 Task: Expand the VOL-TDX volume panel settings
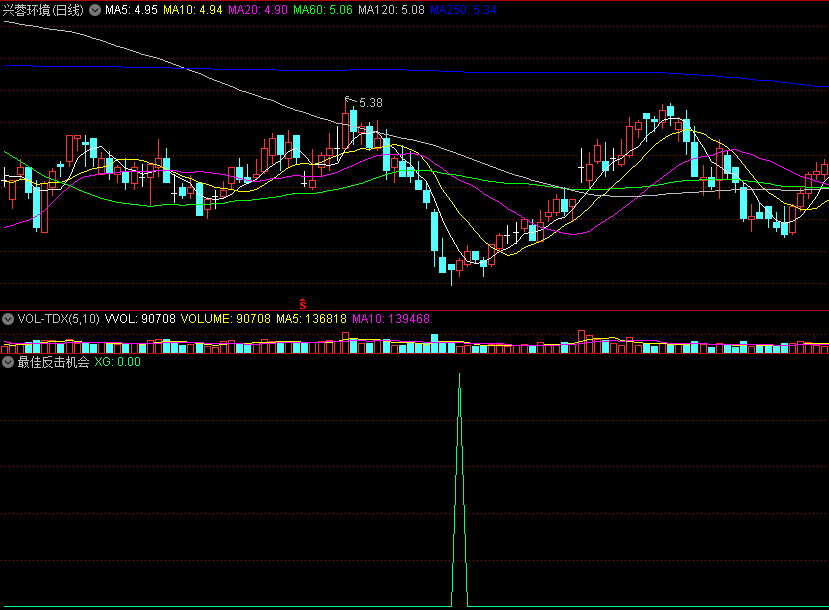coord(8,319)
